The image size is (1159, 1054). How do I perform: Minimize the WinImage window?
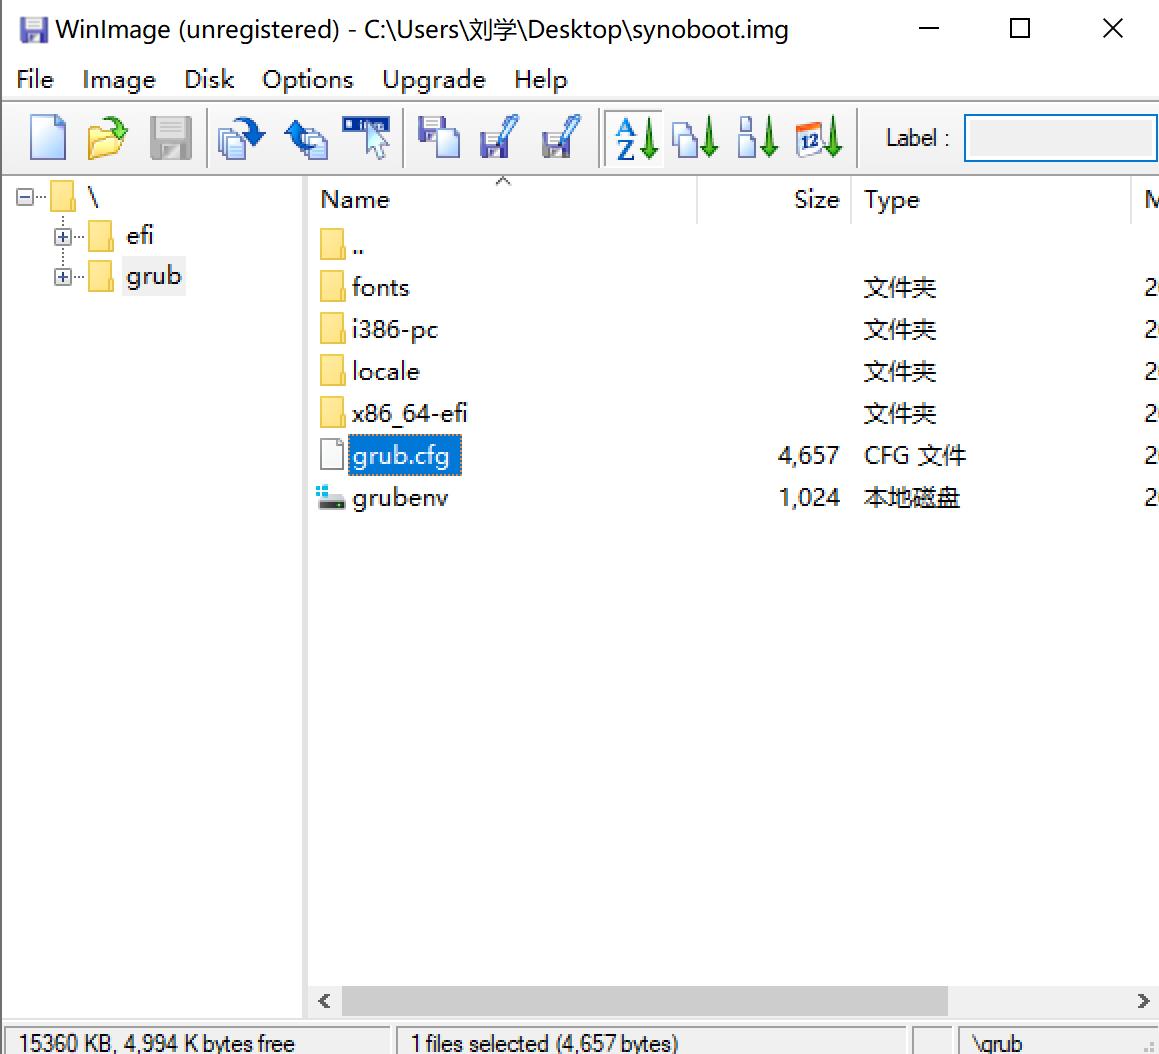(x=928, y=29)
